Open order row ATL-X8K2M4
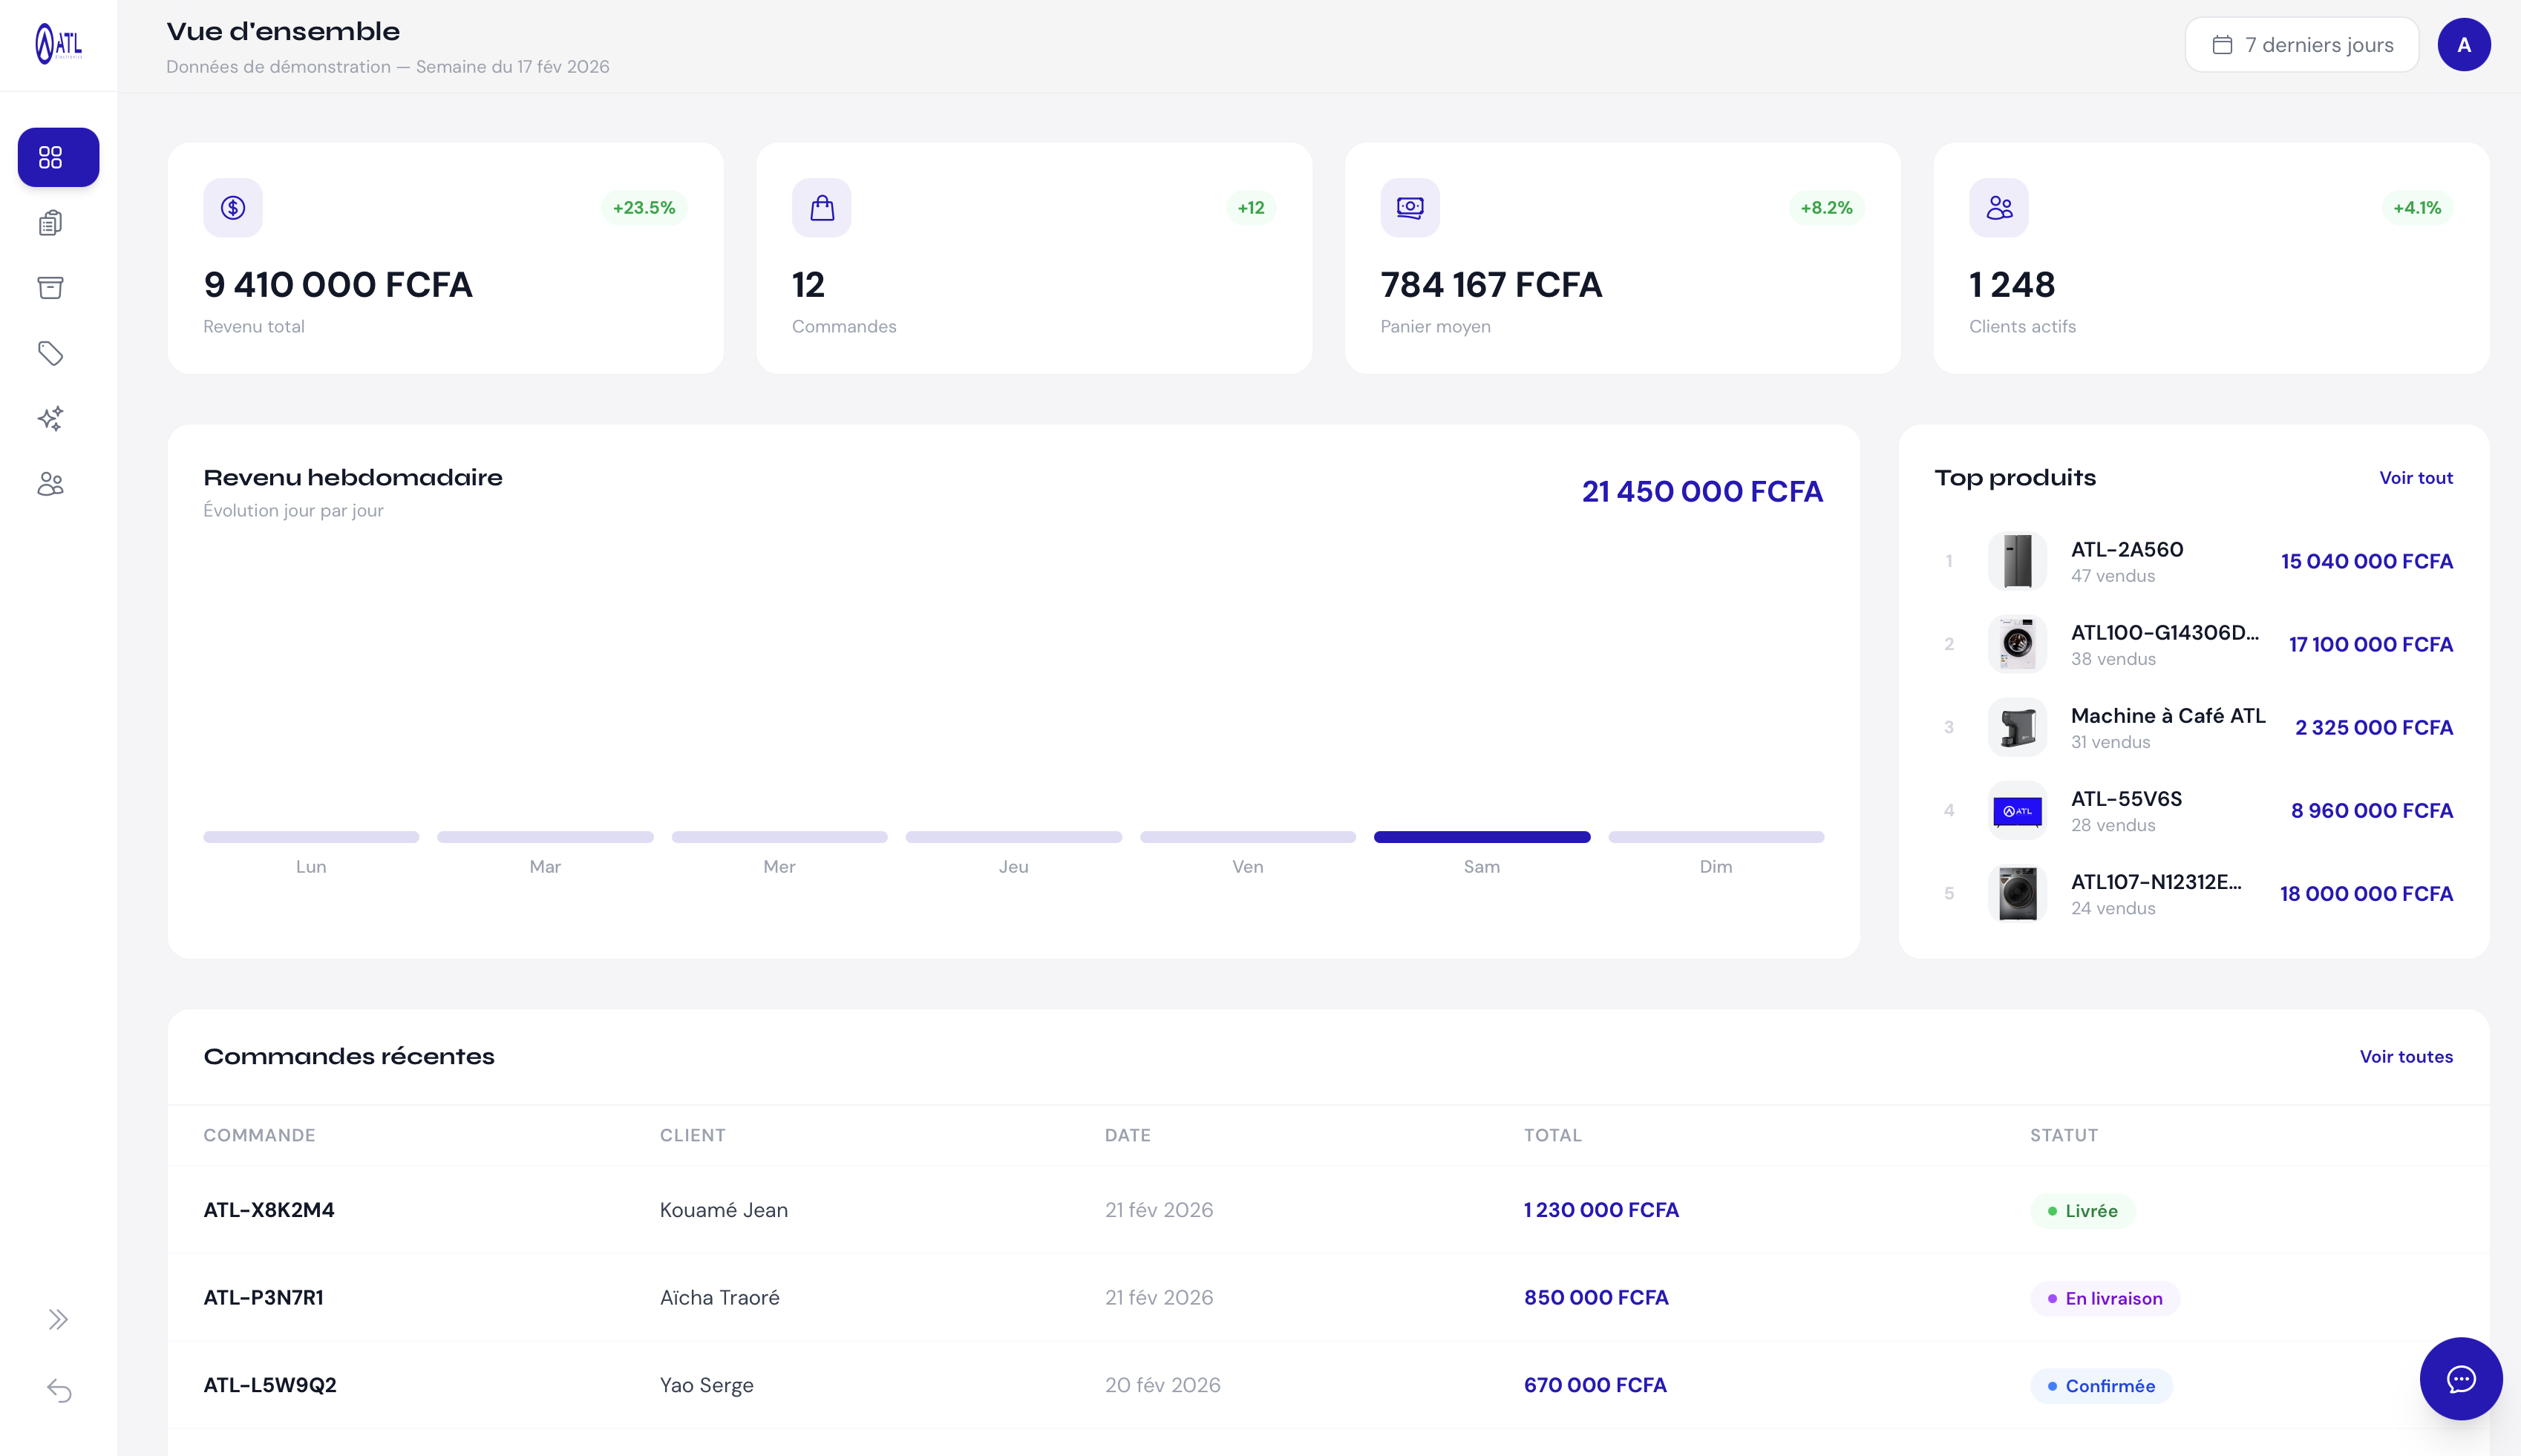Screen dimensions: 2521x1456 point(269,1210)
